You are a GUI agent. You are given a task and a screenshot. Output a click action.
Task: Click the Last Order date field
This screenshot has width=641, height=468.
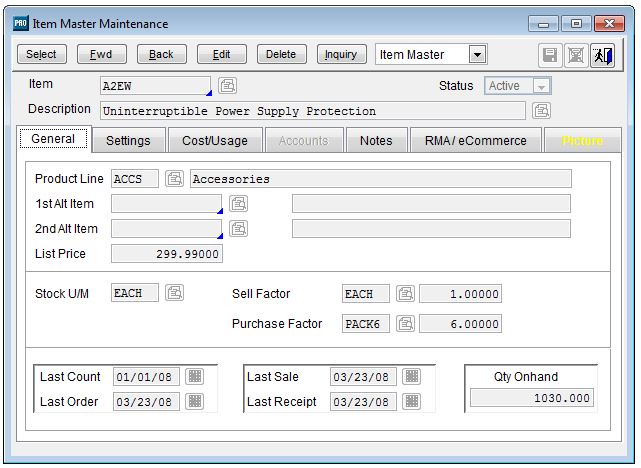click(x=146, y=402)
